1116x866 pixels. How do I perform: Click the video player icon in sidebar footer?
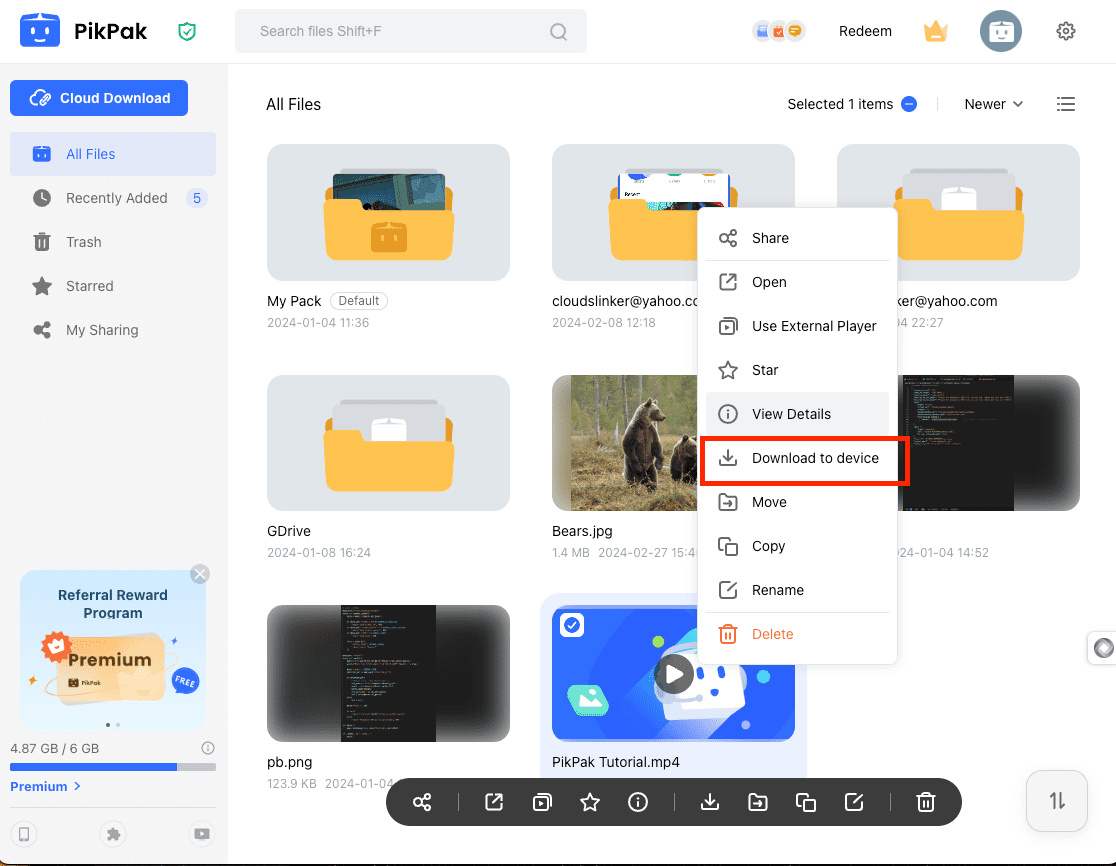(202, 834)
